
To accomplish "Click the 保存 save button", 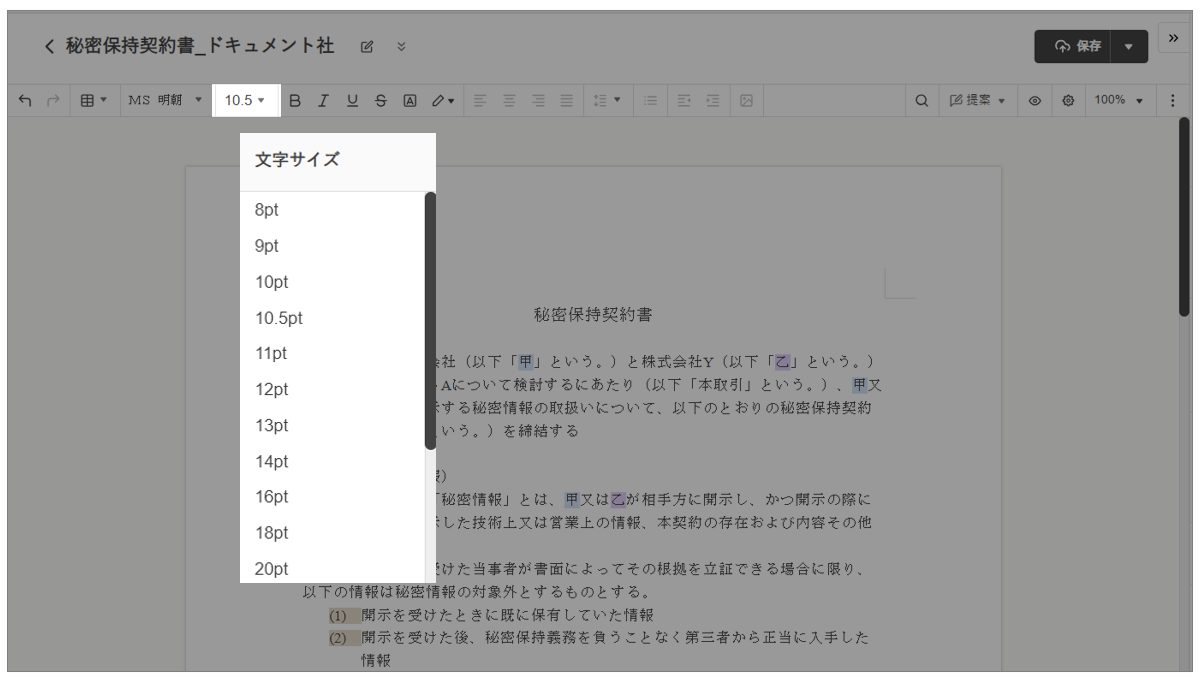I will click(x=1079, y=46).
